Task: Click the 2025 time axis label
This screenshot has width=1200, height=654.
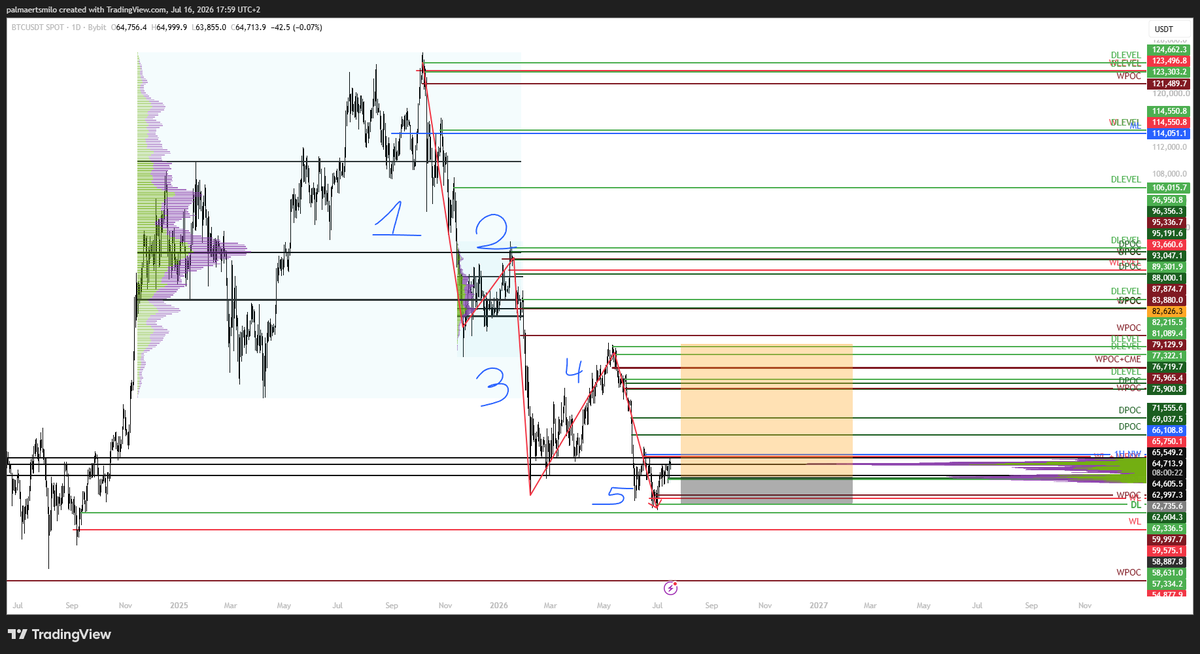Action: pyautogui.click(x=179, y=605)
